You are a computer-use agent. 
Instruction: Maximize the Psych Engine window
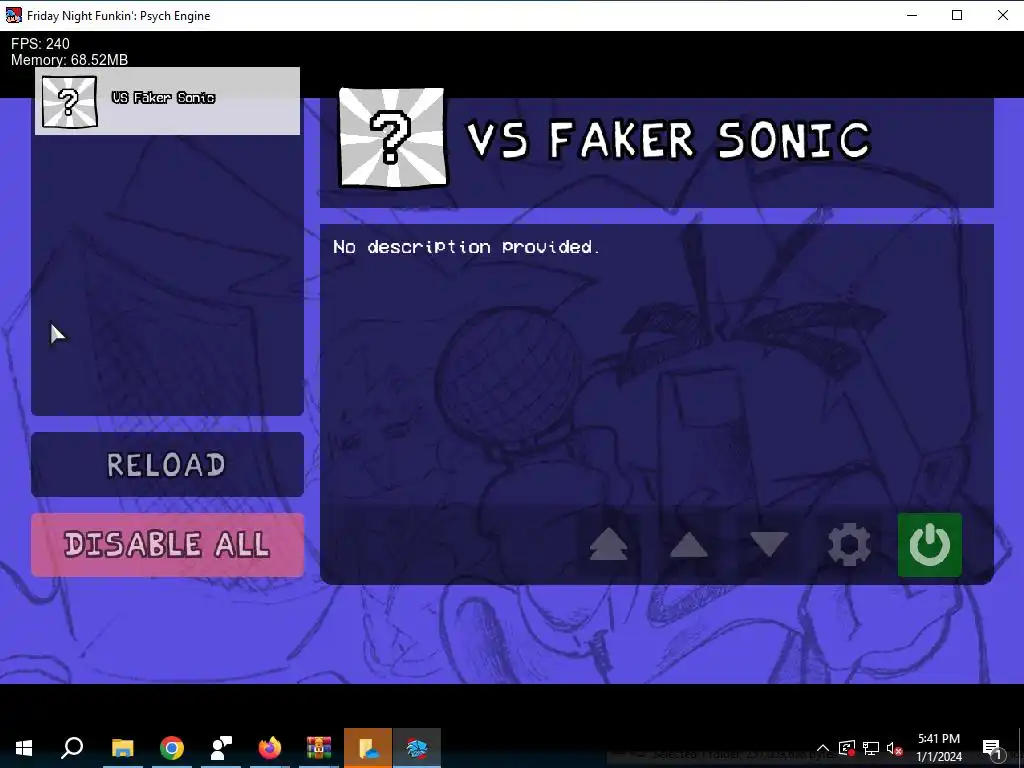(x=957, y=15)
